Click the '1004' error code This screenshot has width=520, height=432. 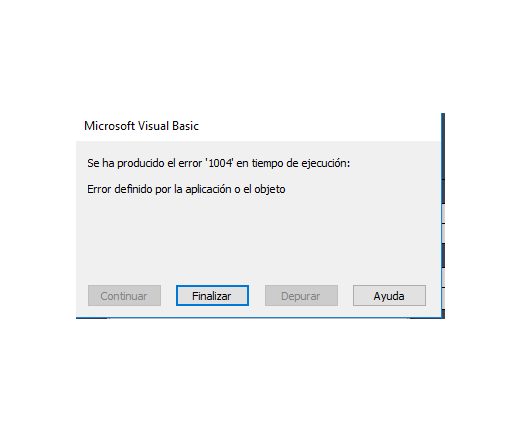220,163
